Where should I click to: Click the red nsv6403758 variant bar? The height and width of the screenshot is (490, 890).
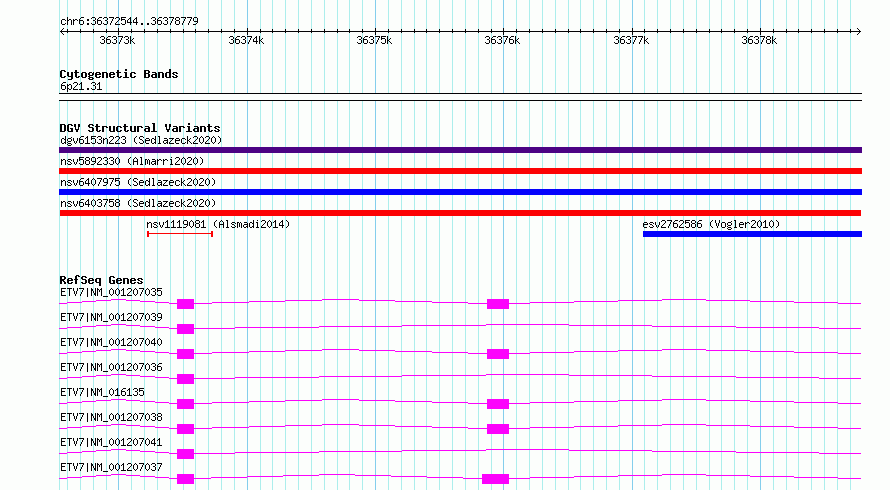click(x=460, y=213)
